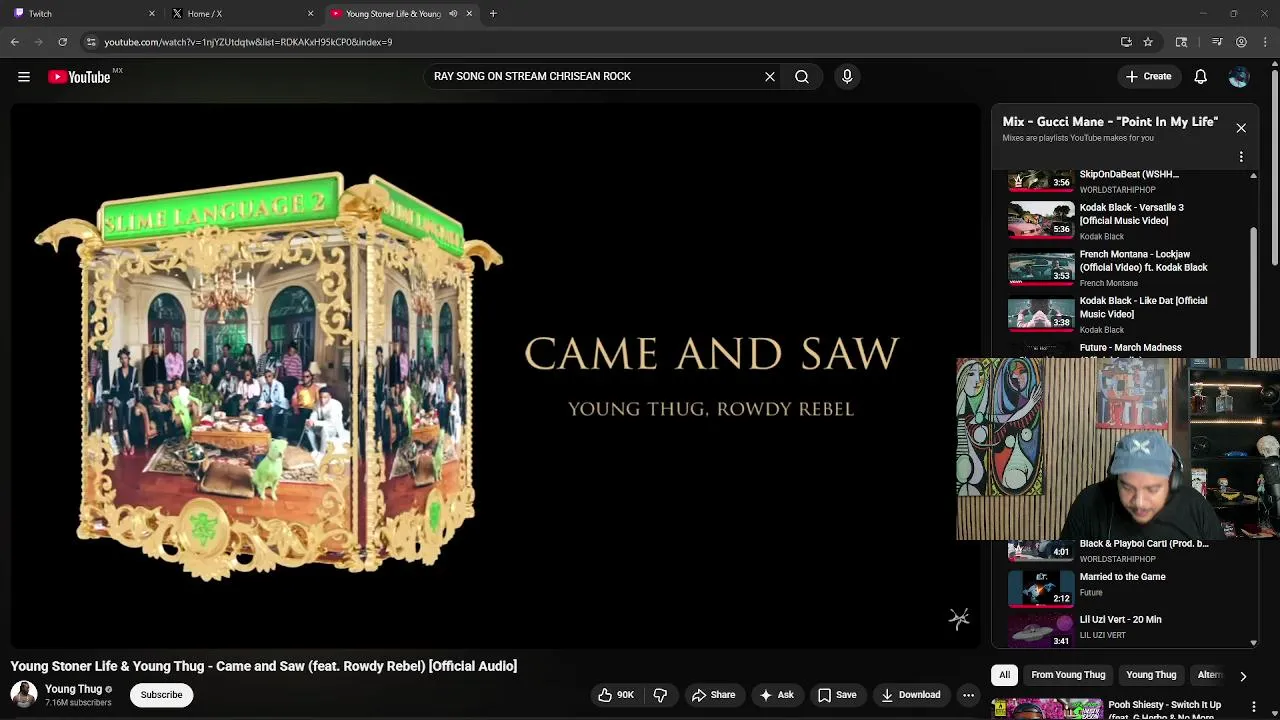
Task: Subscribe to Young Thug channel
Action: coord(161,695)
